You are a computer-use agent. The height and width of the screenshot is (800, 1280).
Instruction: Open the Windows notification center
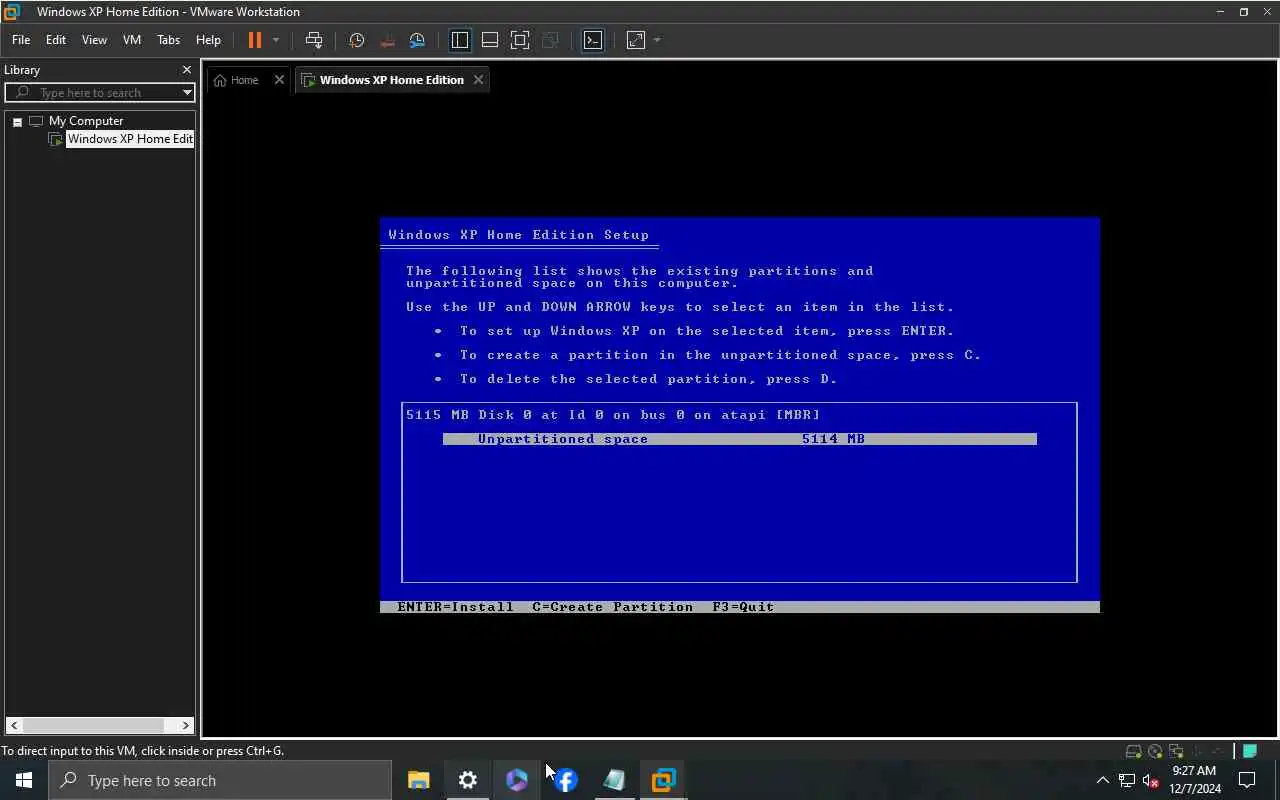pos(1247,780)
